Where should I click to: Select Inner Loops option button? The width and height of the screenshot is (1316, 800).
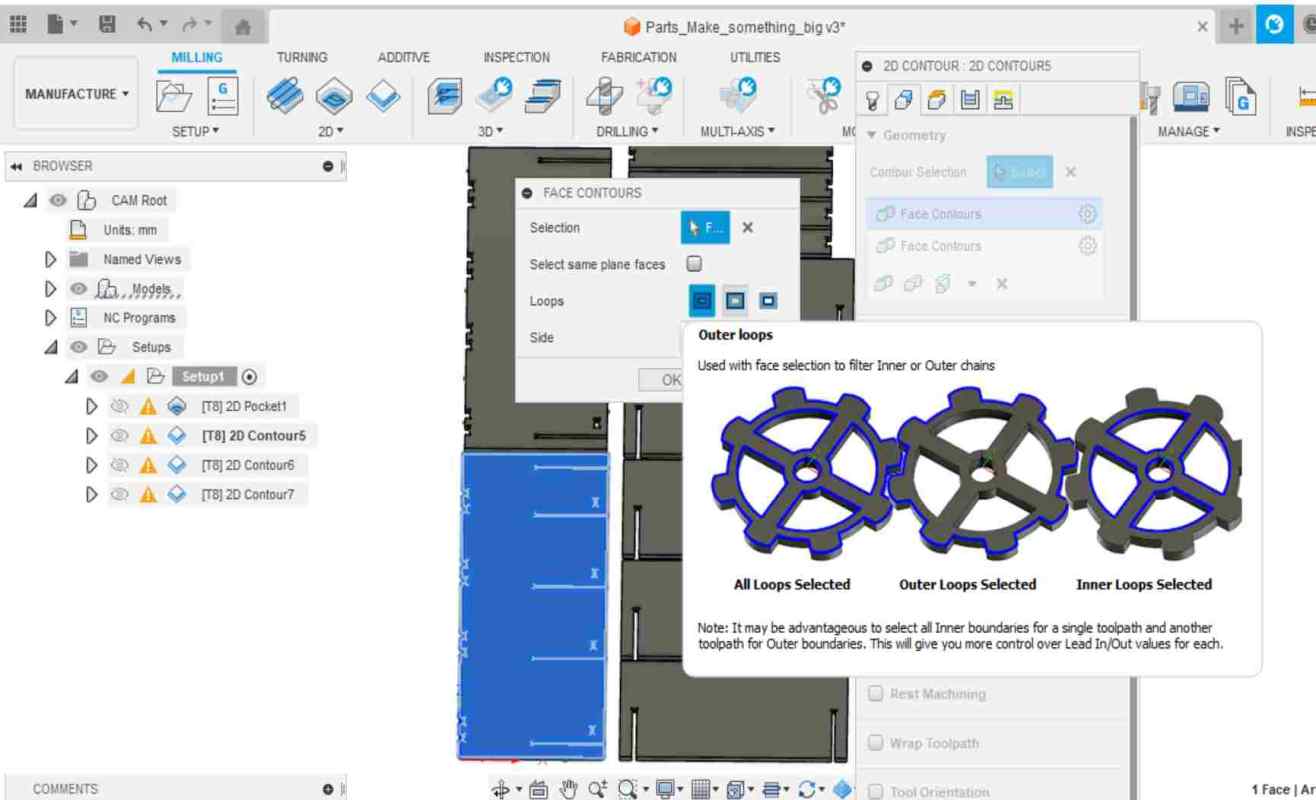(x=767, y=300)
